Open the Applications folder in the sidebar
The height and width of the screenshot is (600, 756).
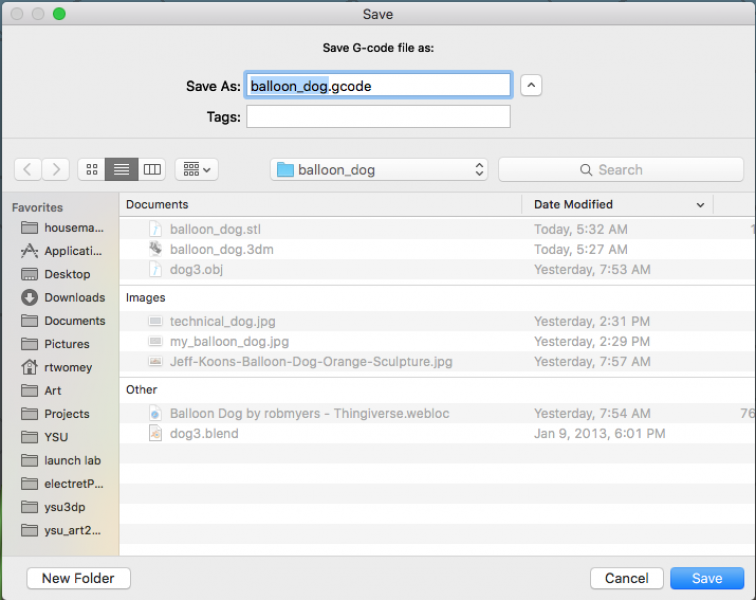tap(73, 251)
